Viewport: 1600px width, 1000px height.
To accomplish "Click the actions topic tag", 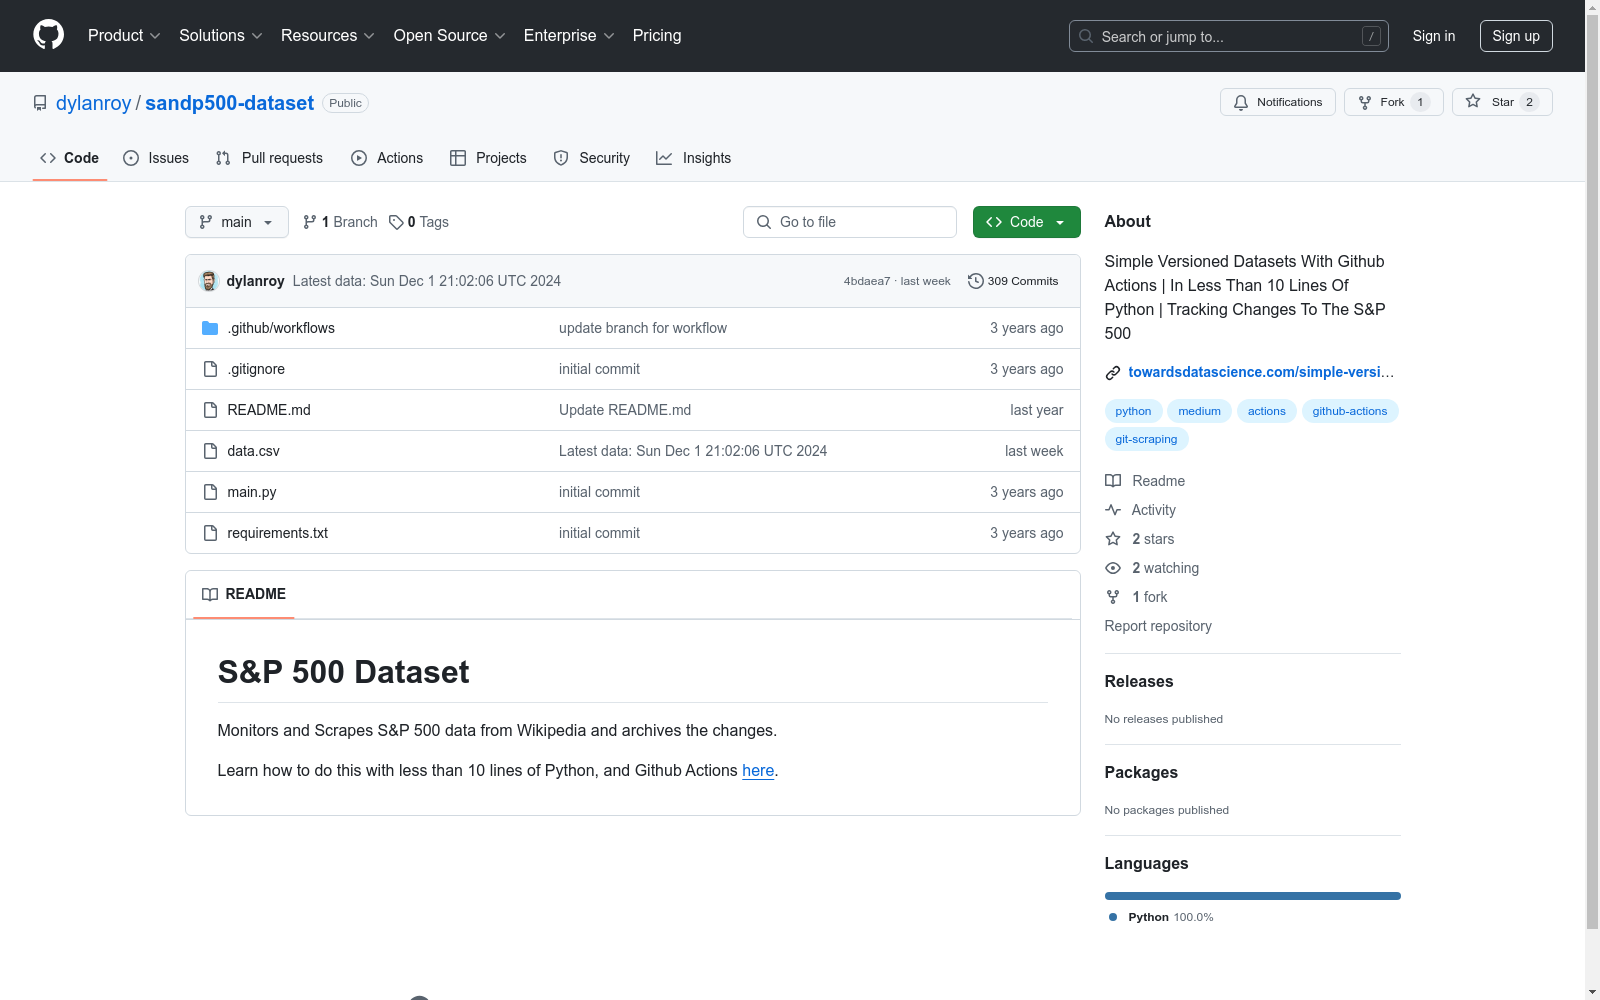I will coord(1266,411).
